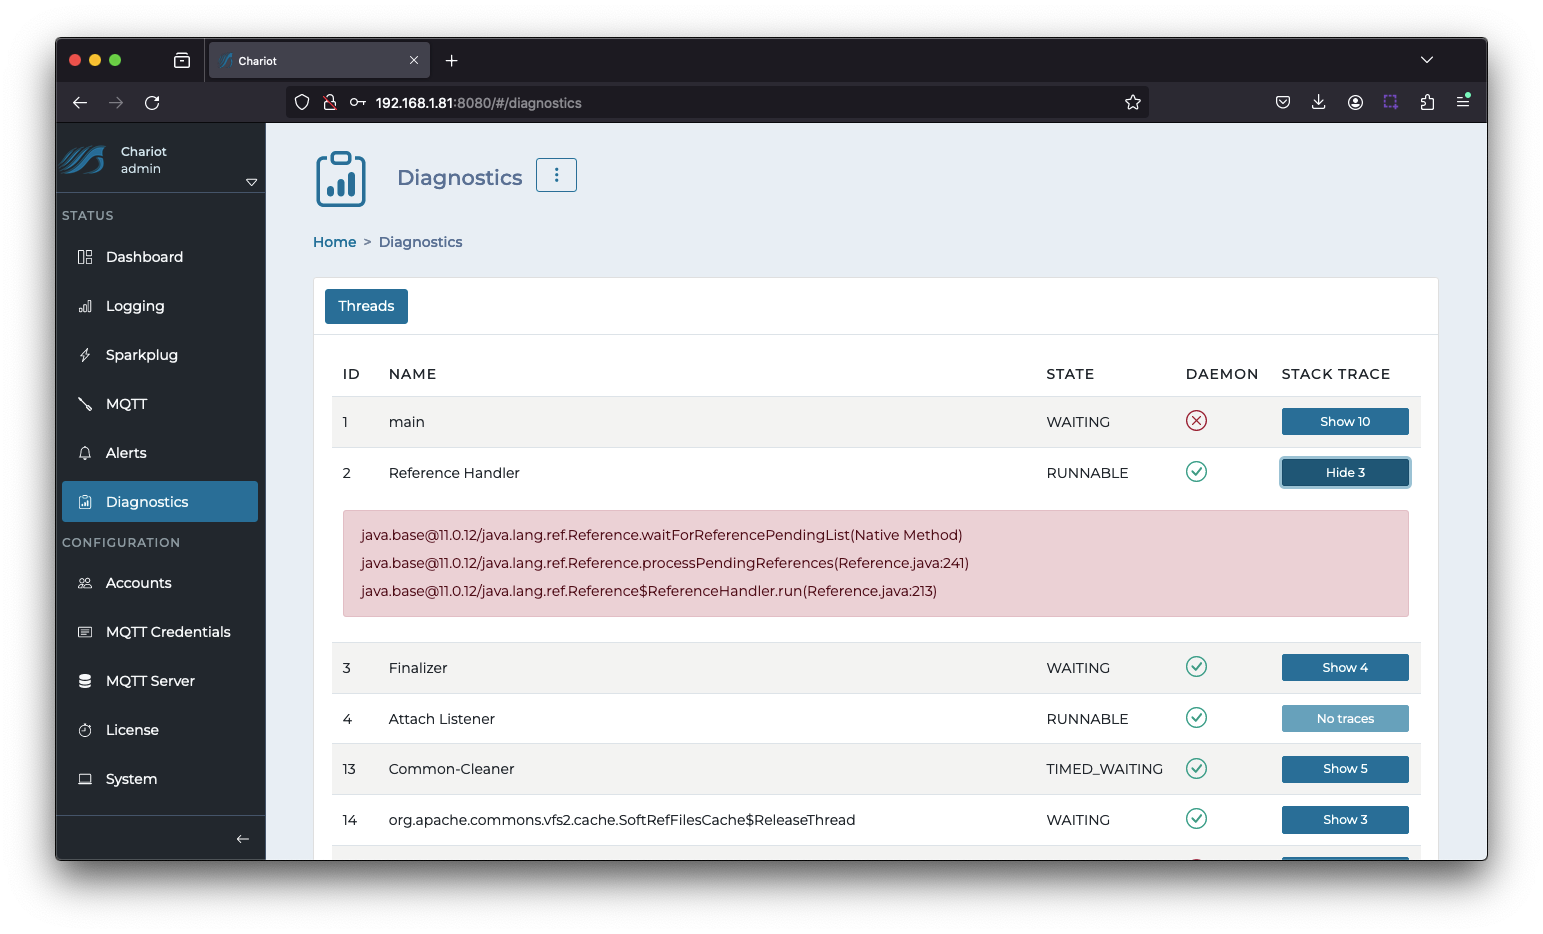The width and height of the screenshot is (1543, 934).
Task: Open the MQTT status page
Action: (160, 404)
